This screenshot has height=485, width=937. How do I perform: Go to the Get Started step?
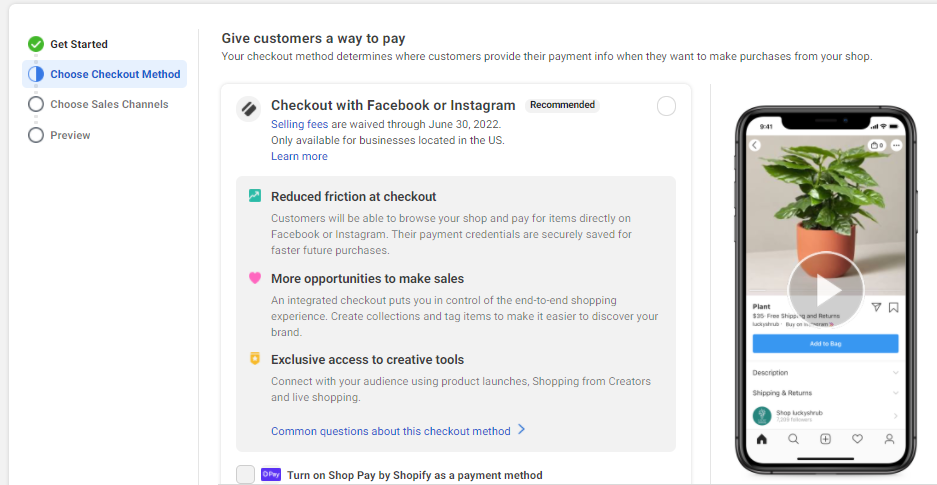(78, 44)
